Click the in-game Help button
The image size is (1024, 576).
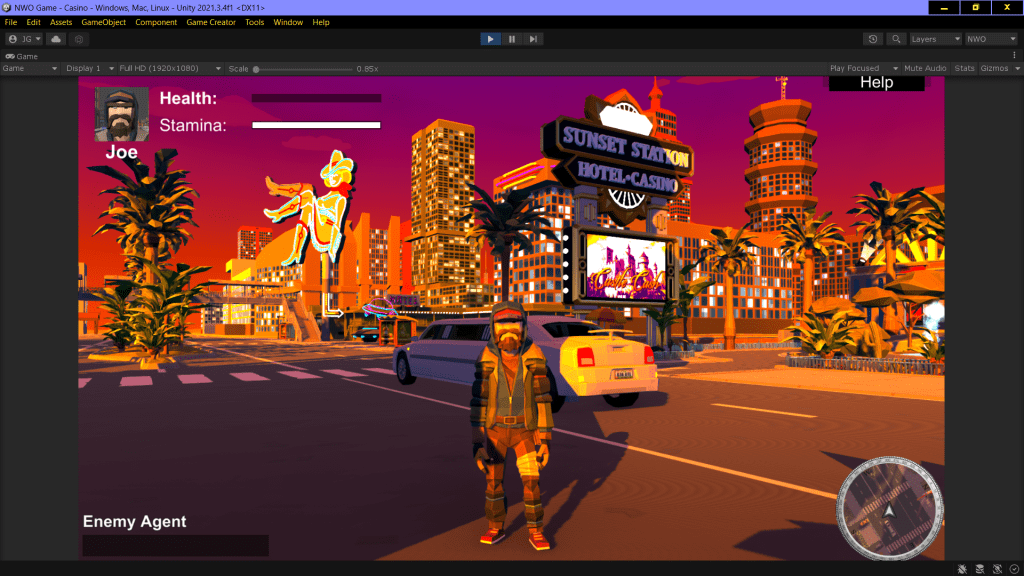point(876,83)
